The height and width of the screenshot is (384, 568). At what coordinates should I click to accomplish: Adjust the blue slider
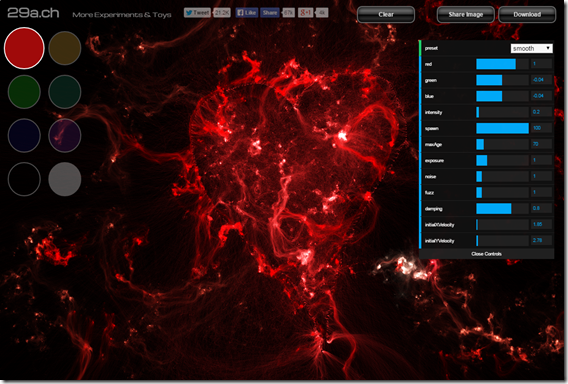pos(502,96)
